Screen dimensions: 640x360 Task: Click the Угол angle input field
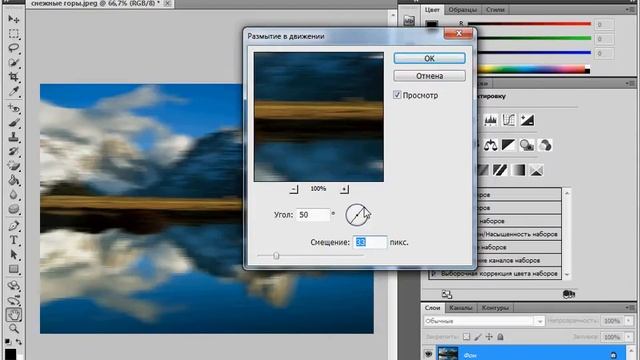coord(313,215)
